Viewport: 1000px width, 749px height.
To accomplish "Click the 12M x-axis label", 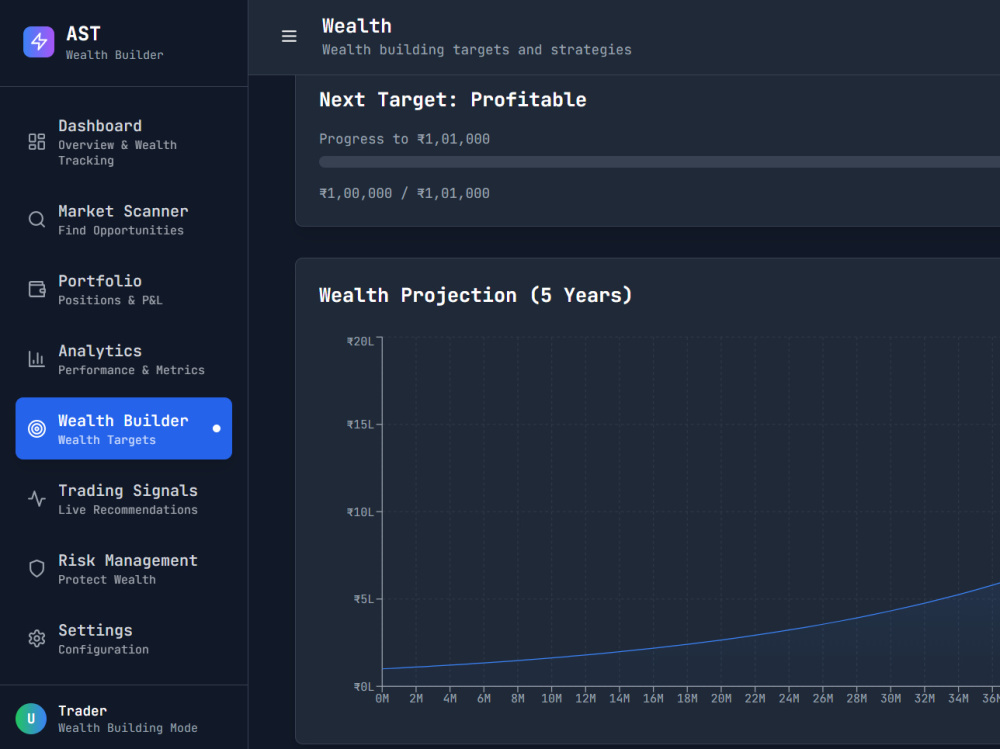I will (585, 699).
